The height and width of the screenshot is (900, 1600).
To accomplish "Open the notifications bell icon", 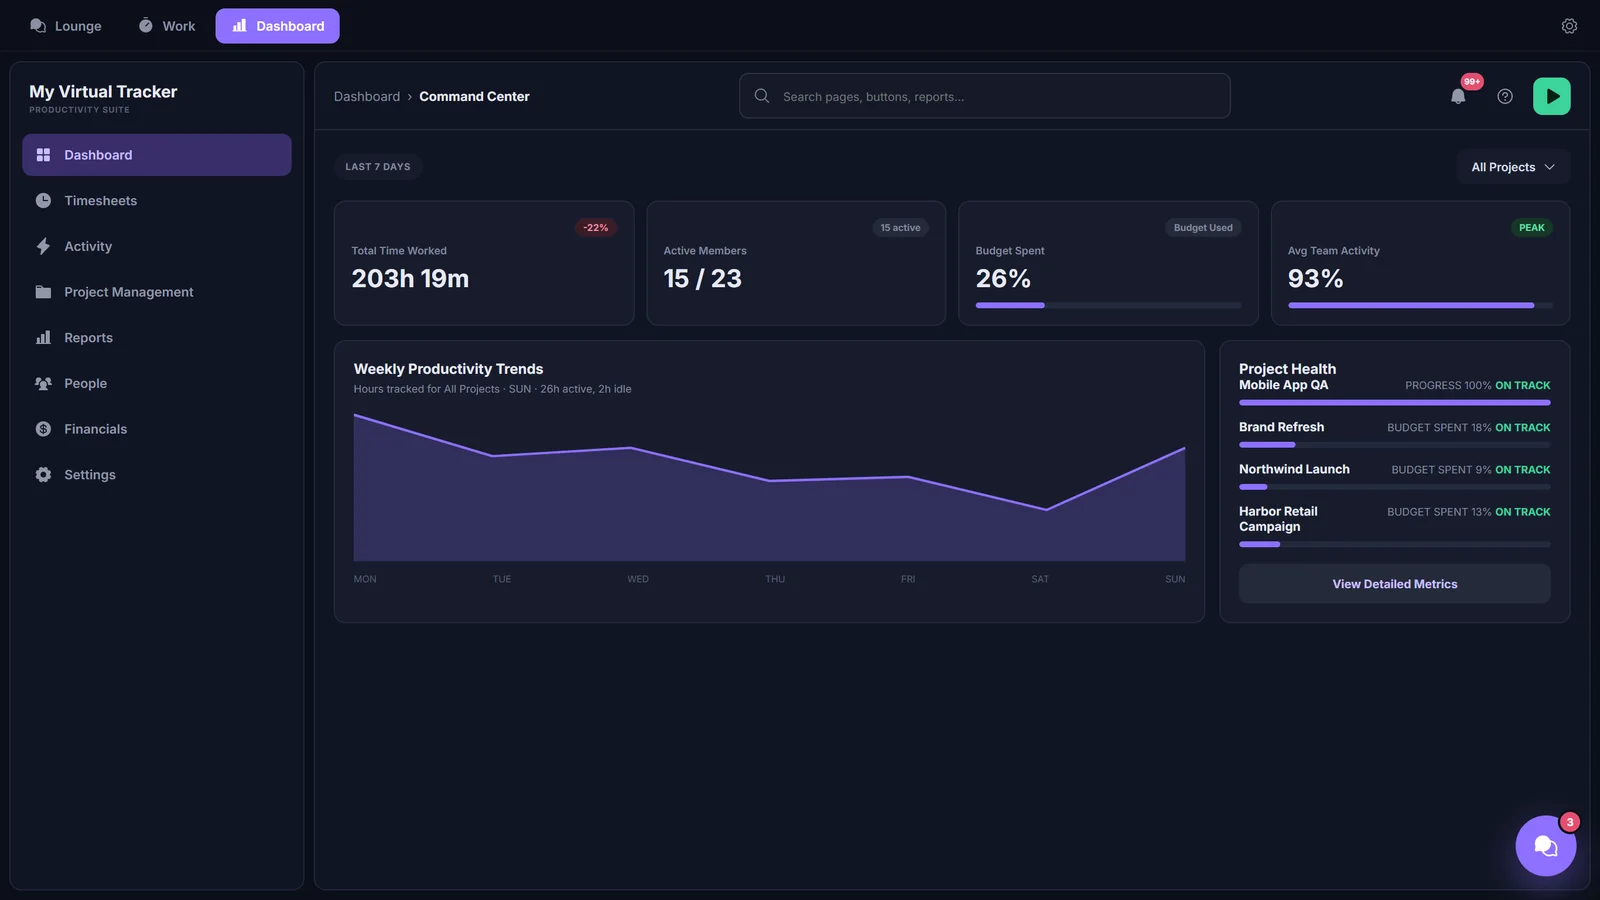I will click(x=1458, y=96).
